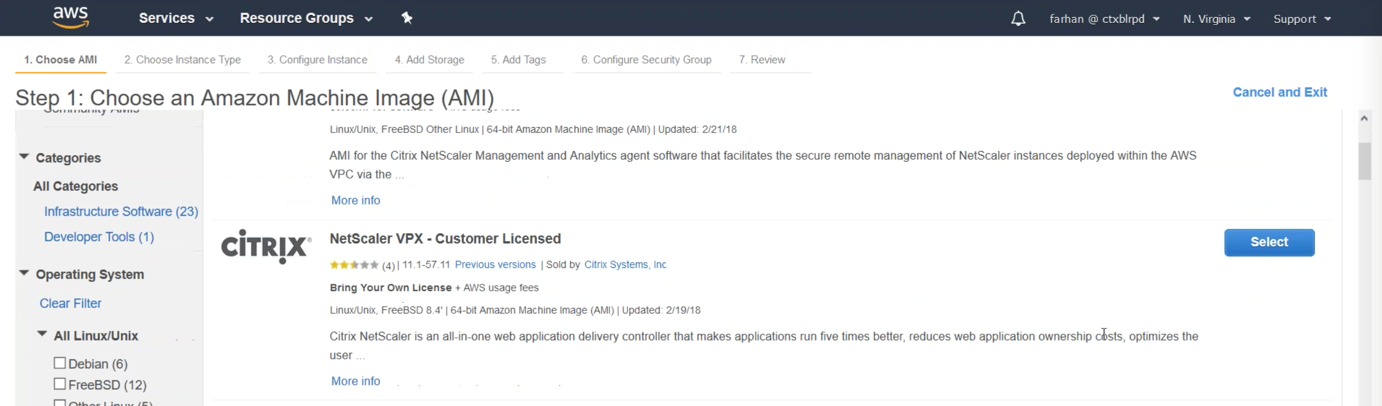Collapse the All Linux/Unix group
Viewport: 1382px width, 406px height.
click(42, 335)
